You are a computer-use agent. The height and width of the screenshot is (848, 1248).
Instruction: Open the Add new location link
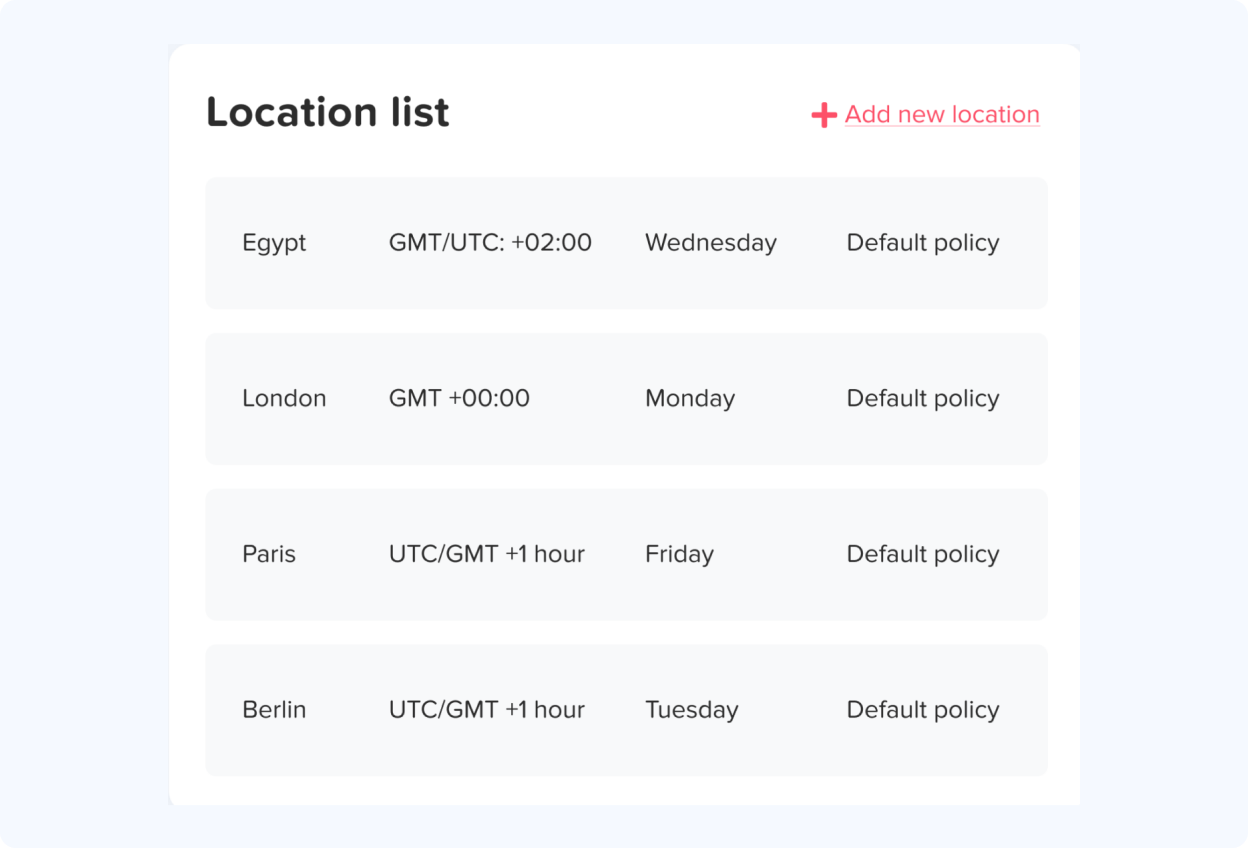[x=941, y=115]
